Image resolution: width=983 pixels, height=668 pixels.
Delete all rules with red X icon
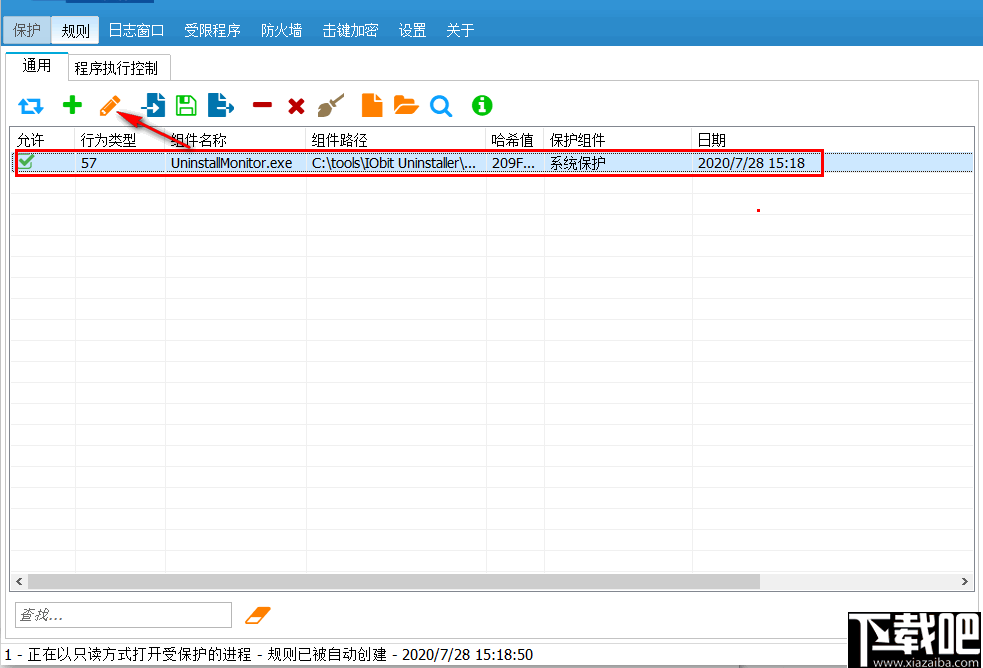[296, 105]
